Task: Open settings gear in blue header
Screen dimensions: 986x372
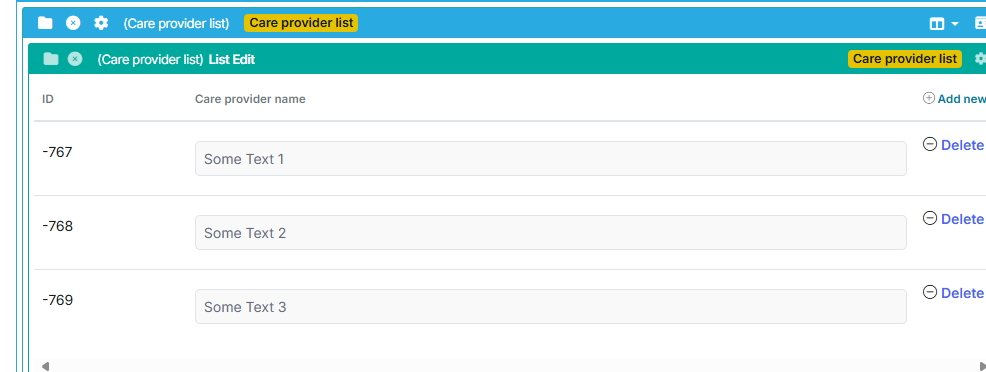Action: pyautogui.click(x=101, y=23)
